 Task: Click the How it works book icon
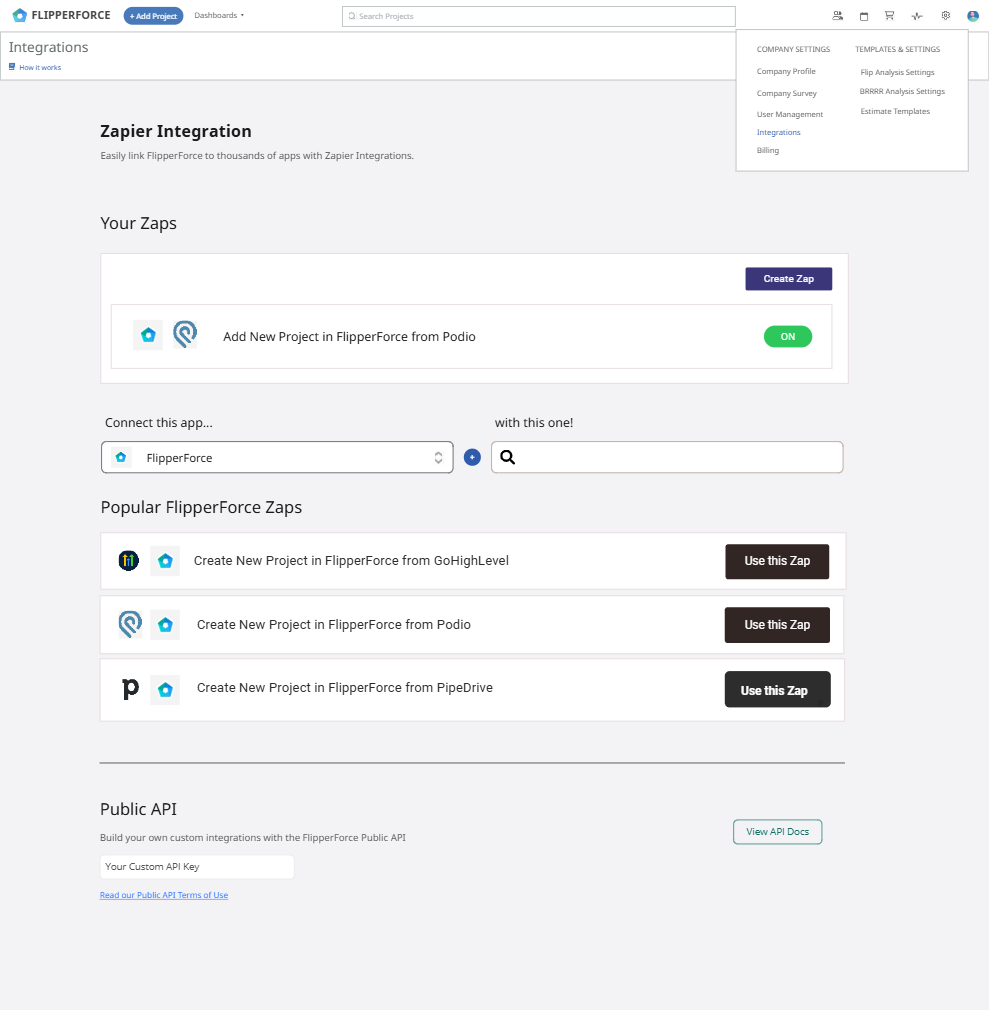[x=12, y=67]
